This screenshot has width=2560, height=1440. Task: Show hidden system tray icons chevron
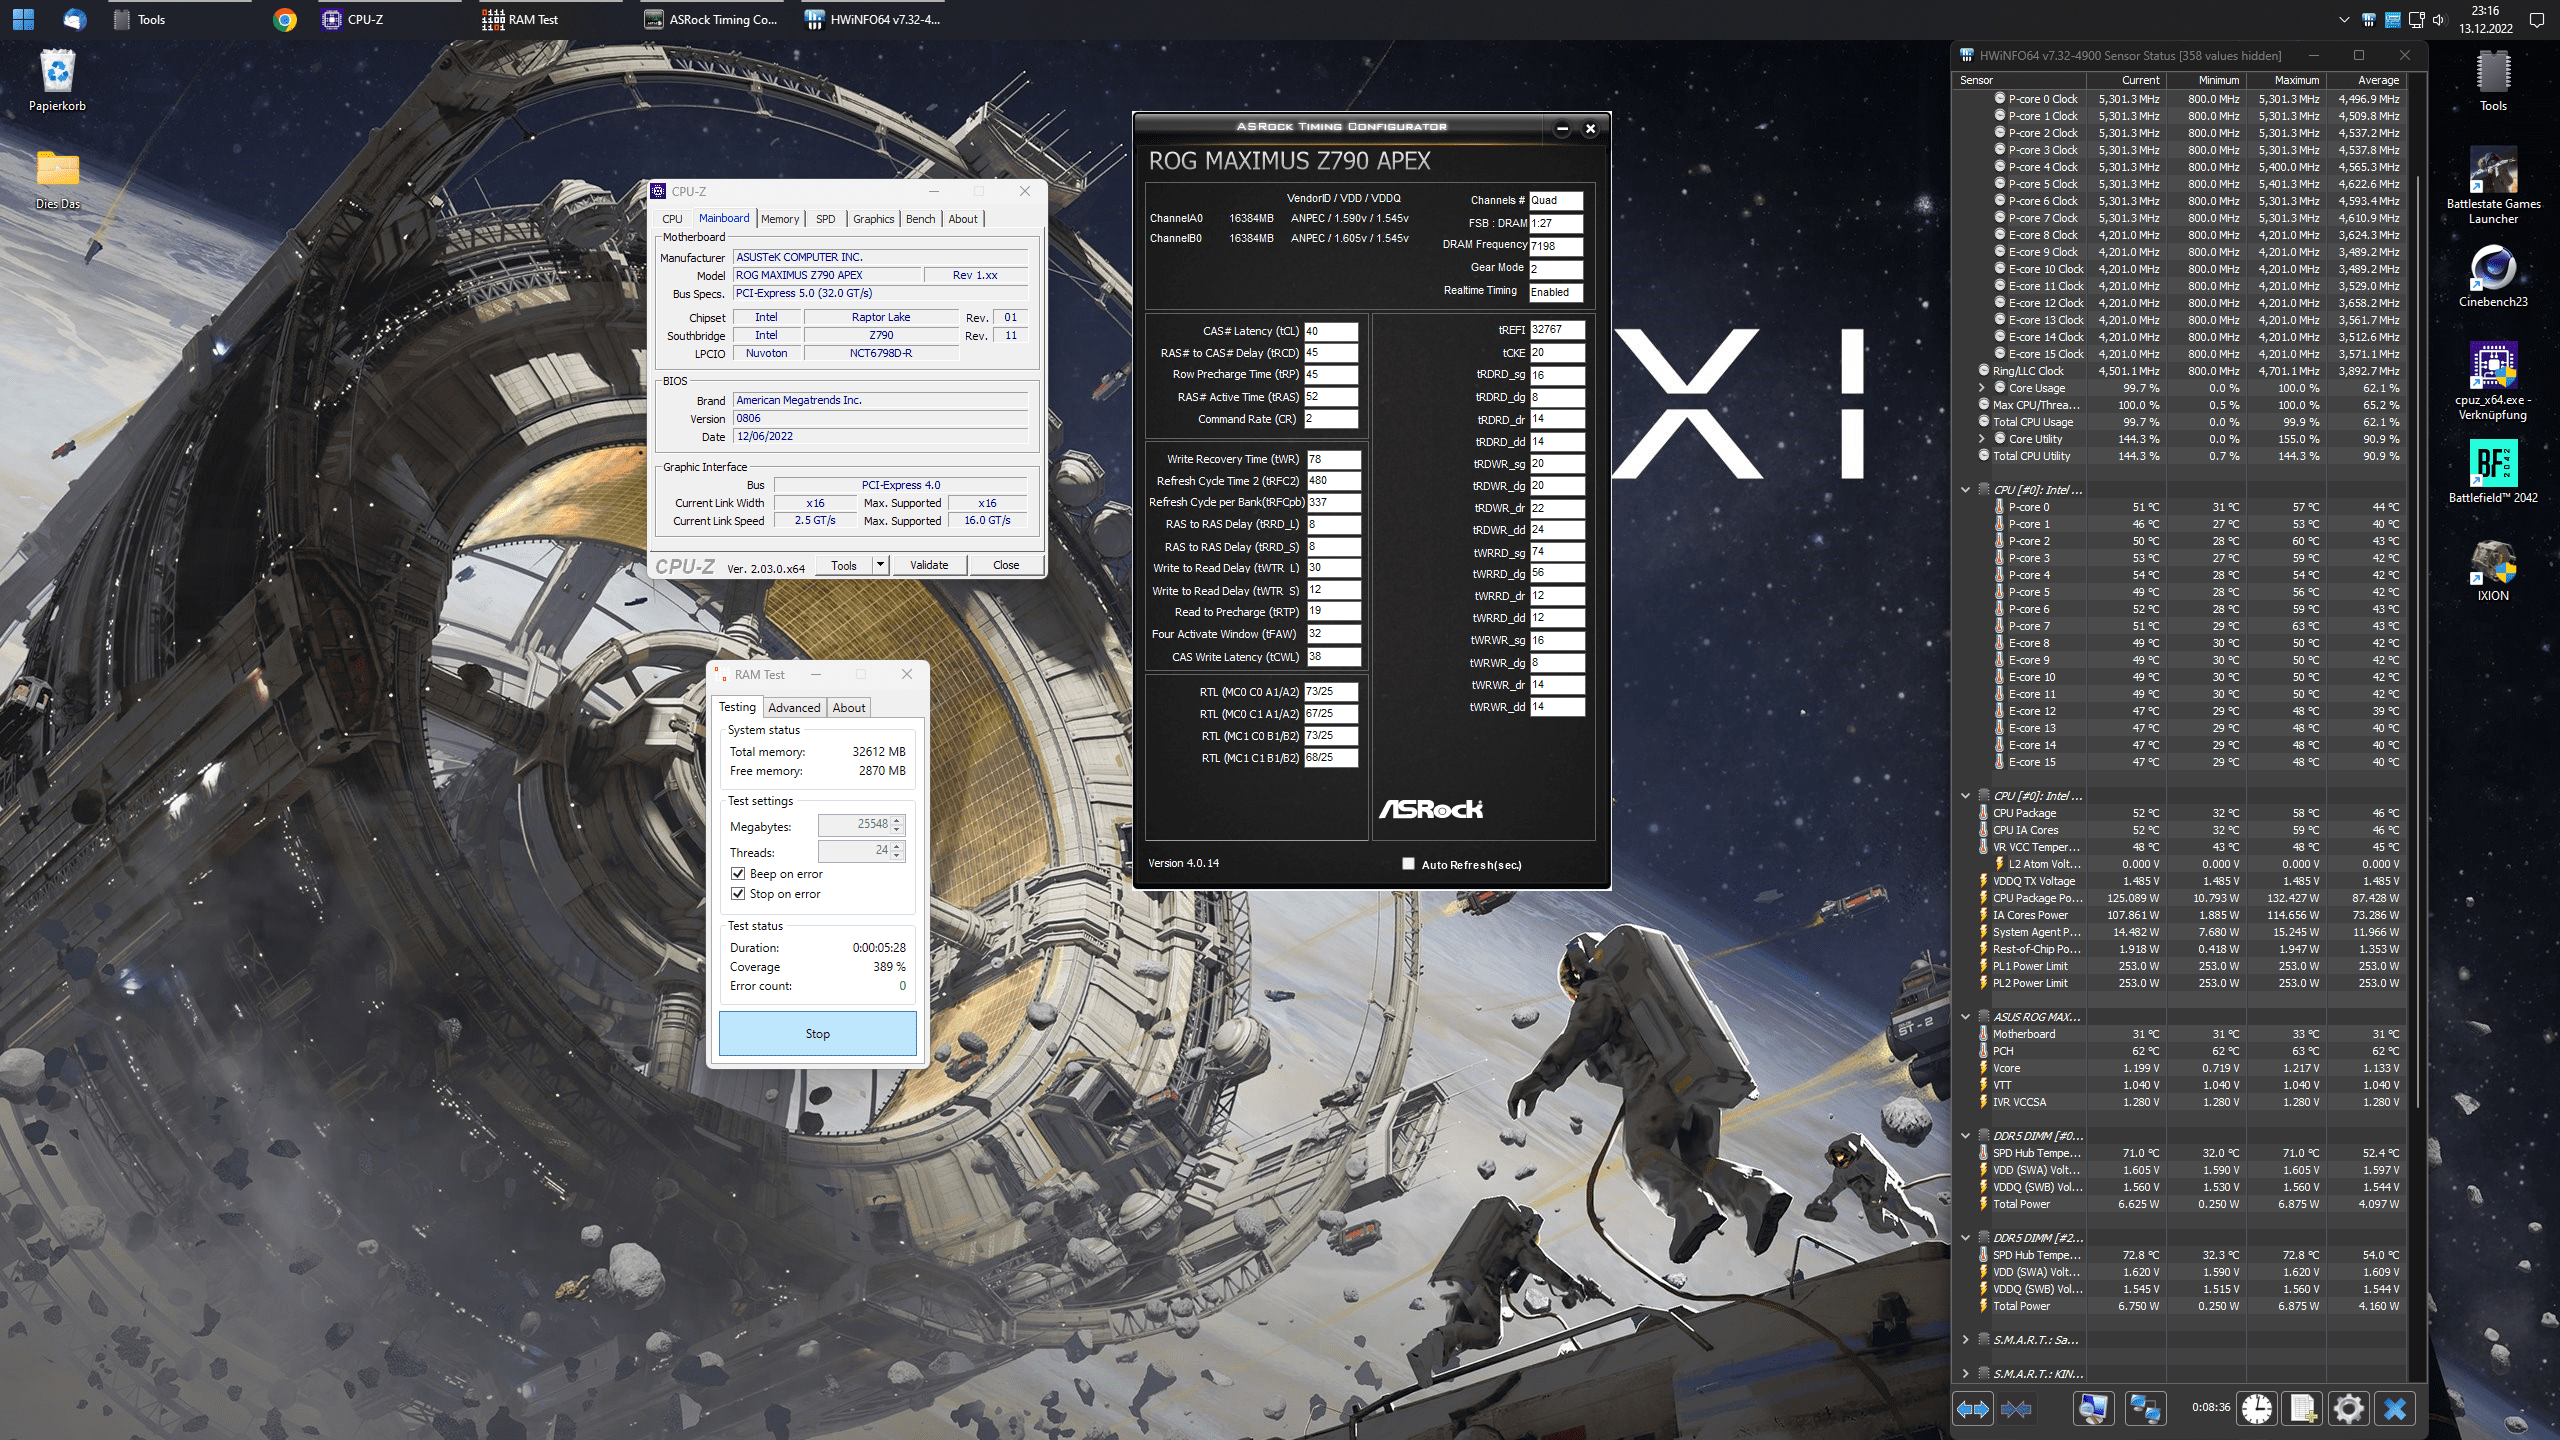tap(2344, 19)
